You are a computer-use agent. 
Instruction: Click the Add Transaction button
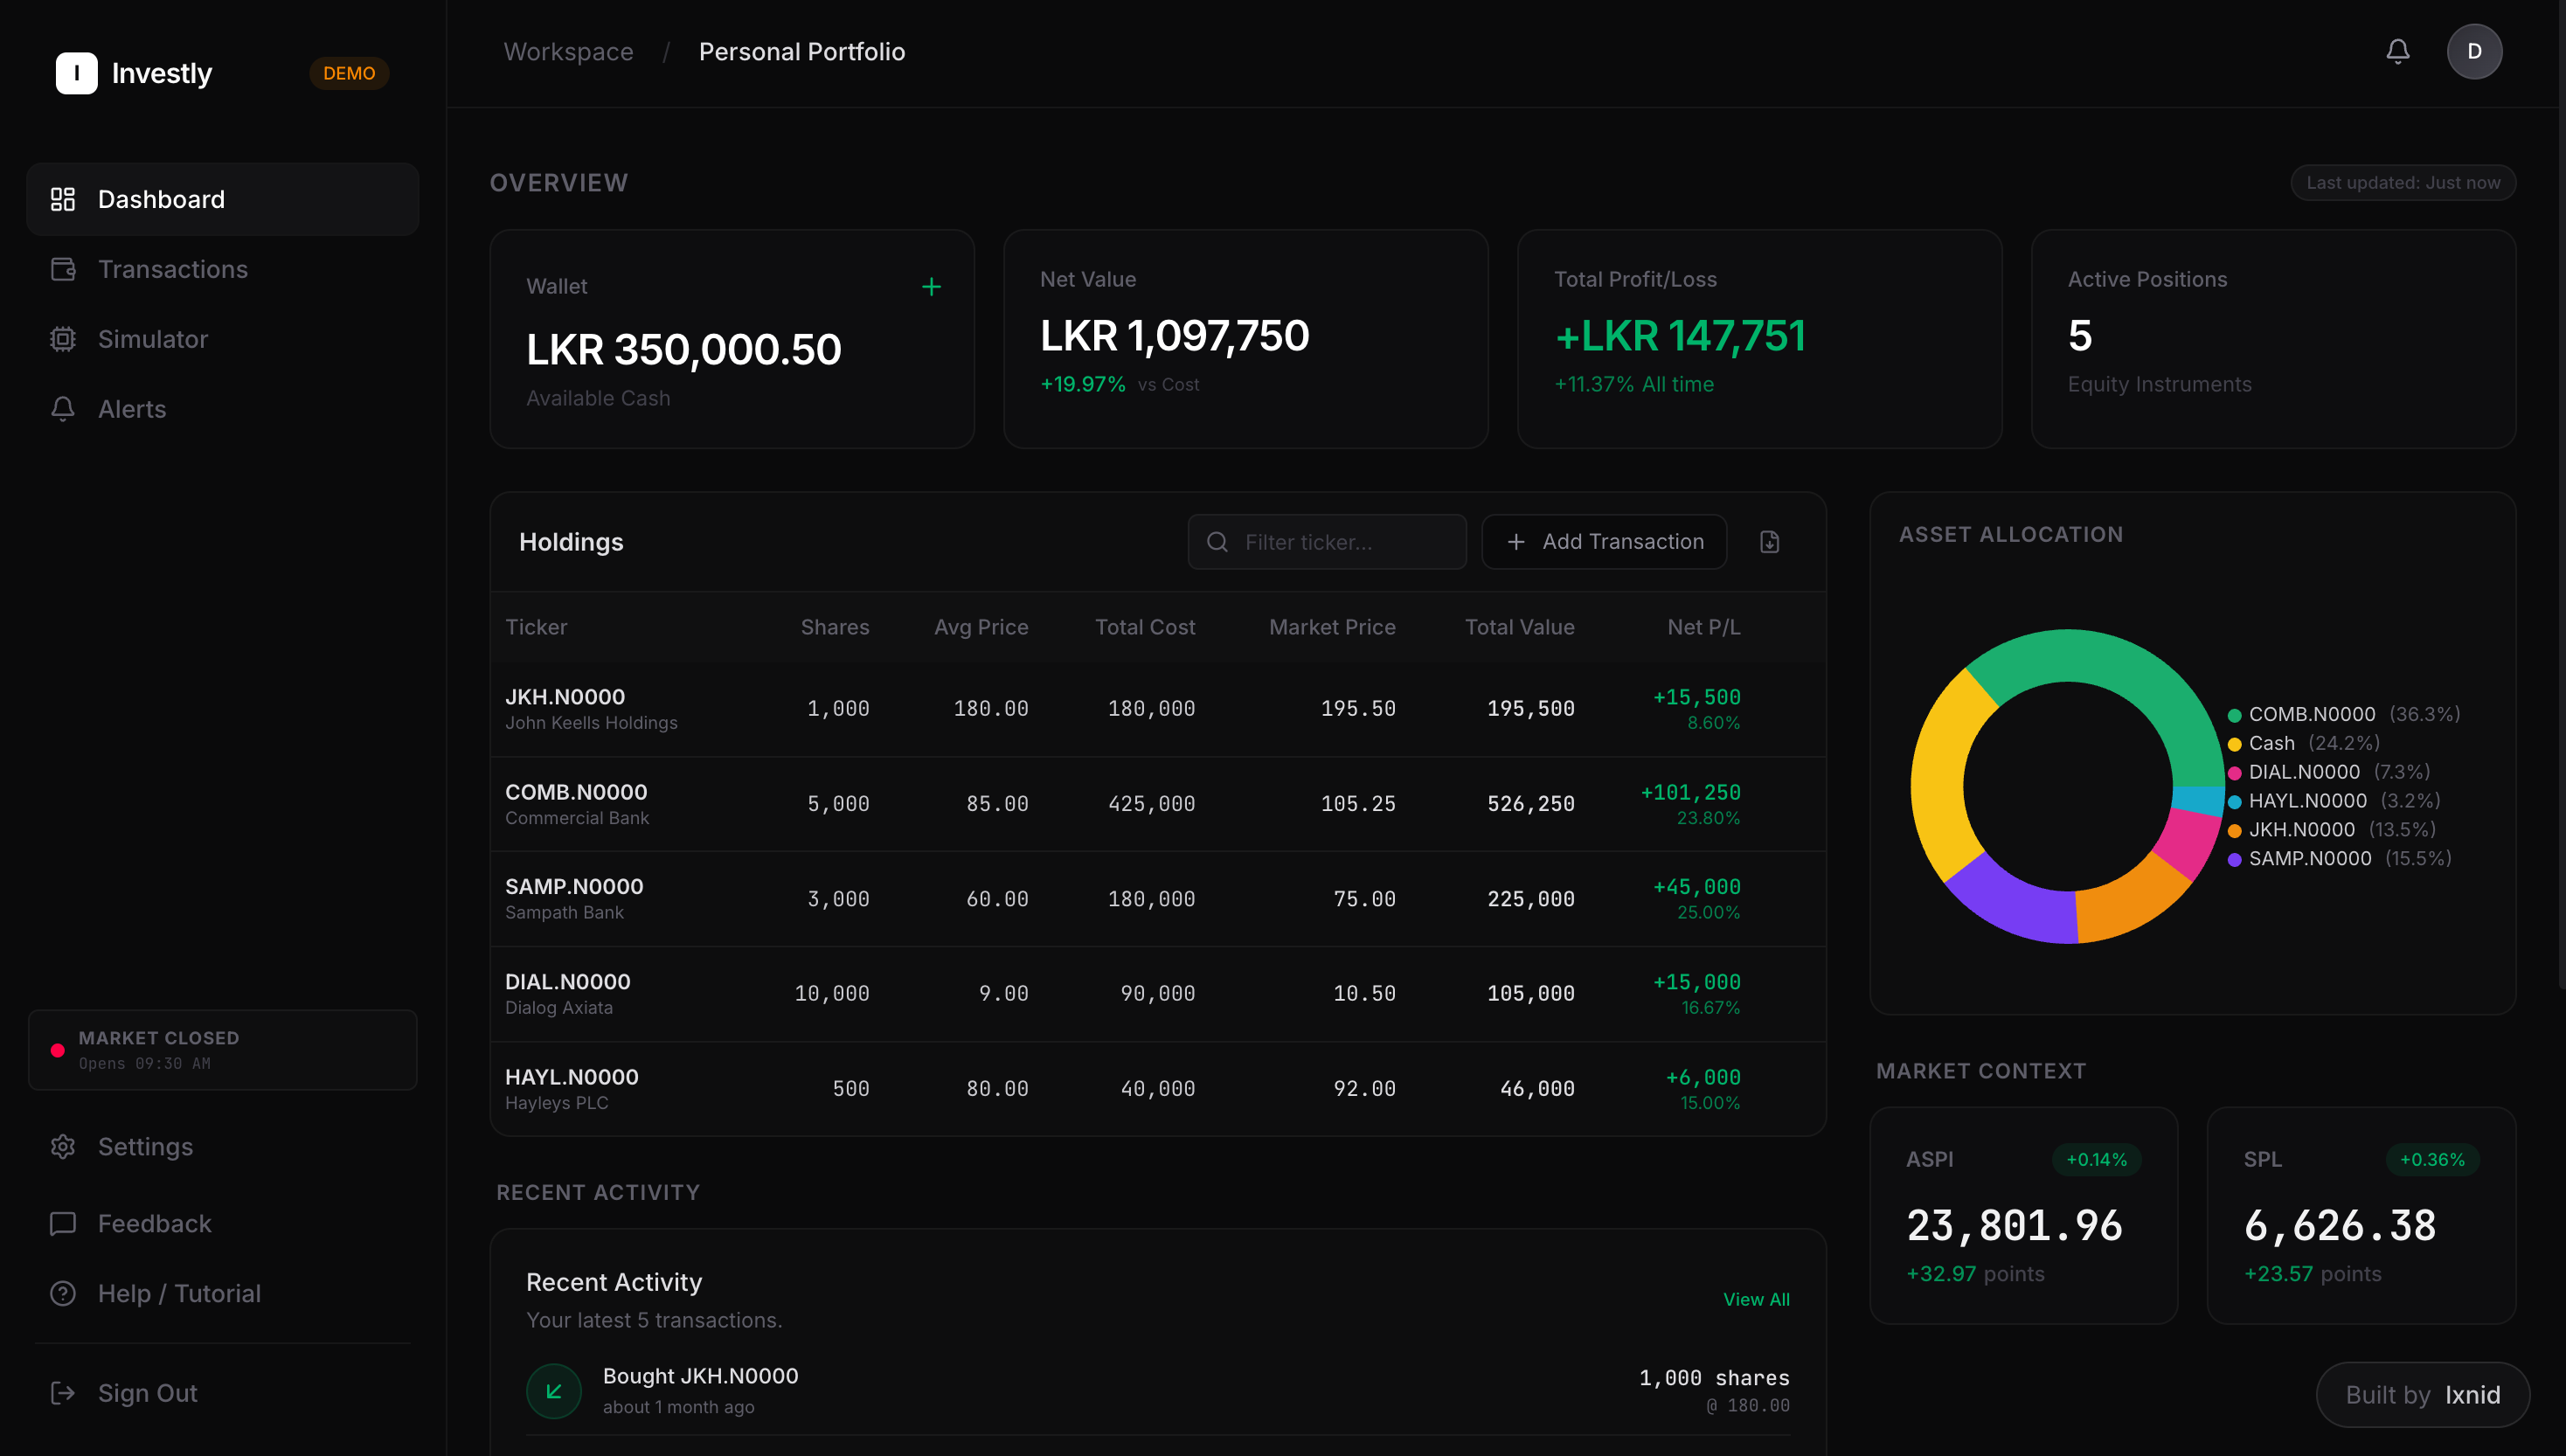coord(1603,541)
